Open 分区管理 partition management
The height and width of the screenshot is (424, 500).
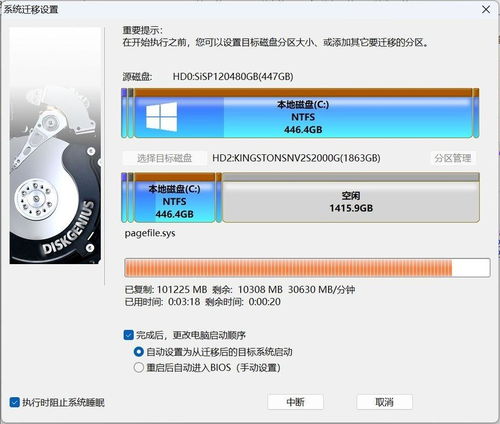point(453,158)
